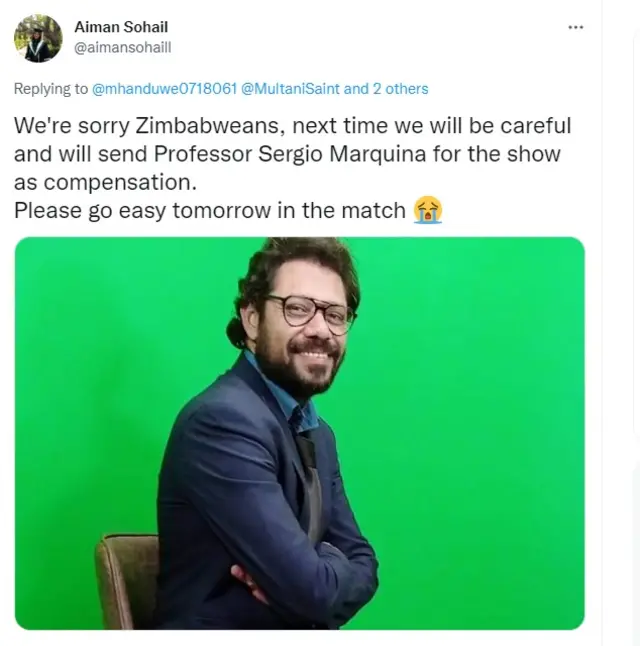Click the man's hair bun in photo

point(236,333)
